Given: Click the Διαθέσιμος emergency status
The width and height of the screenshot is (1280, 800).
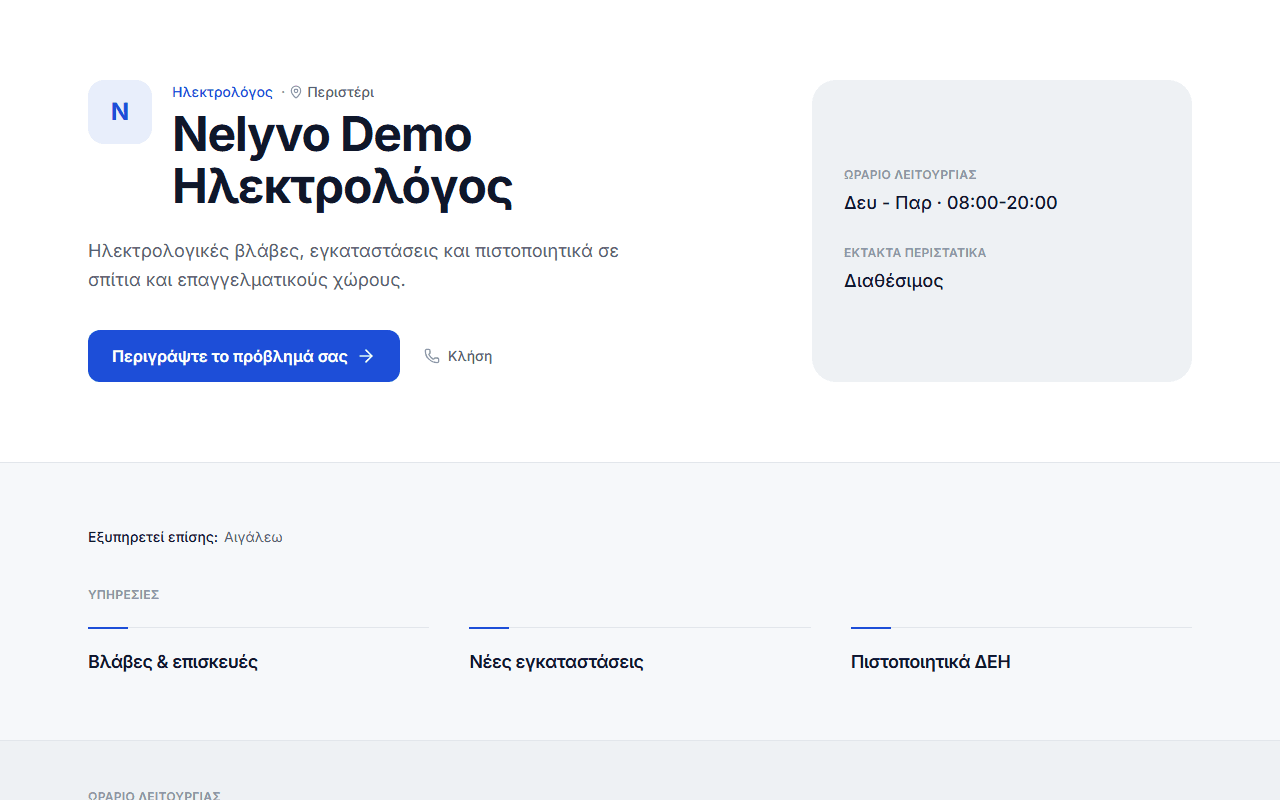Looking at the screenshot, I should click(x=894, y=281).
